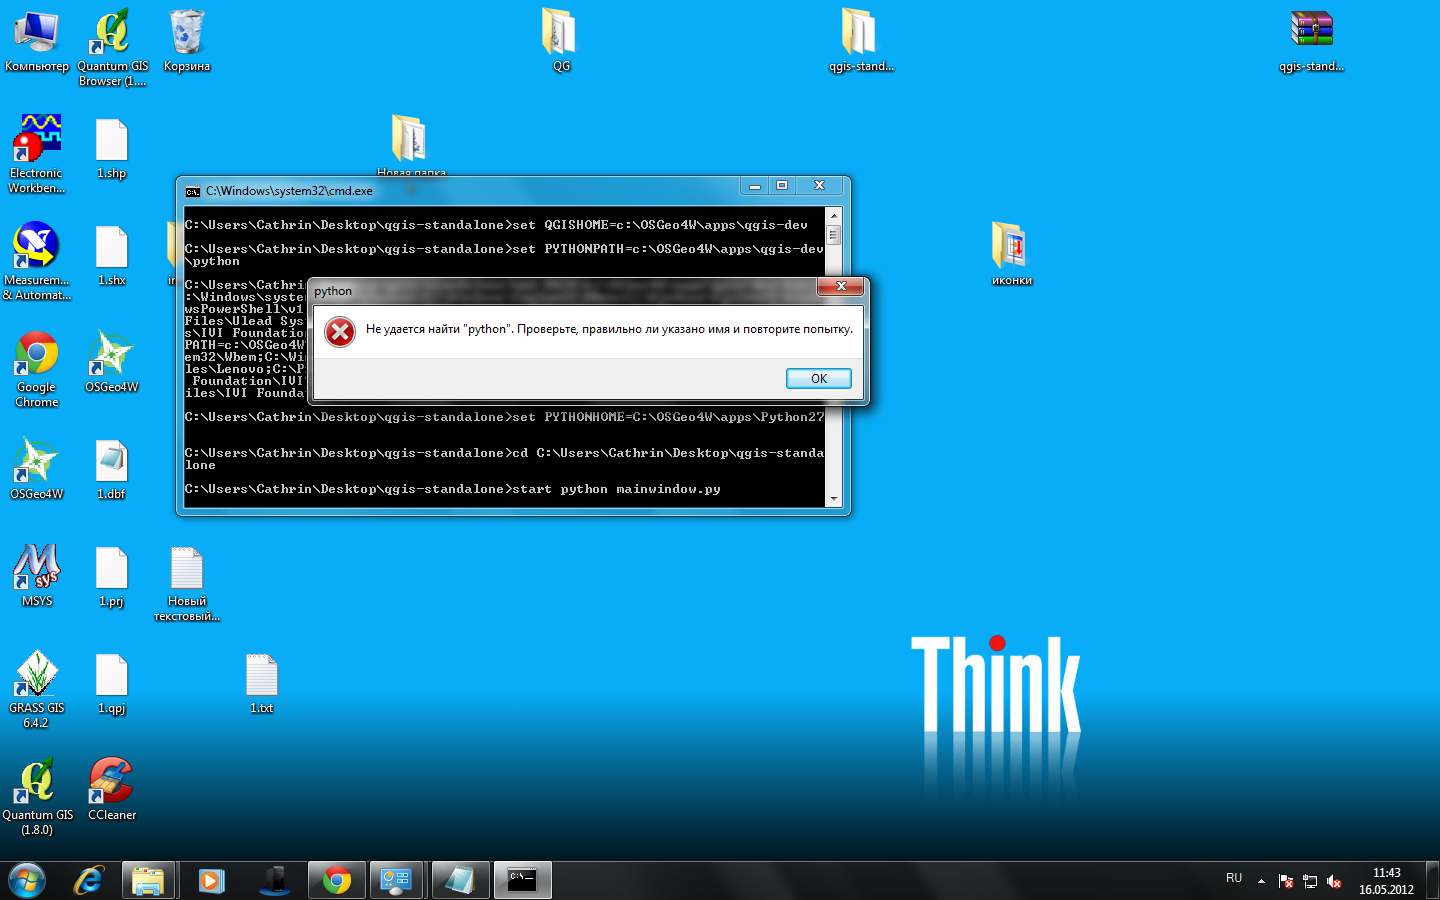Select the 1.qpj file icon
This screenshot has width=1440, height=900.
pos(112,683)
